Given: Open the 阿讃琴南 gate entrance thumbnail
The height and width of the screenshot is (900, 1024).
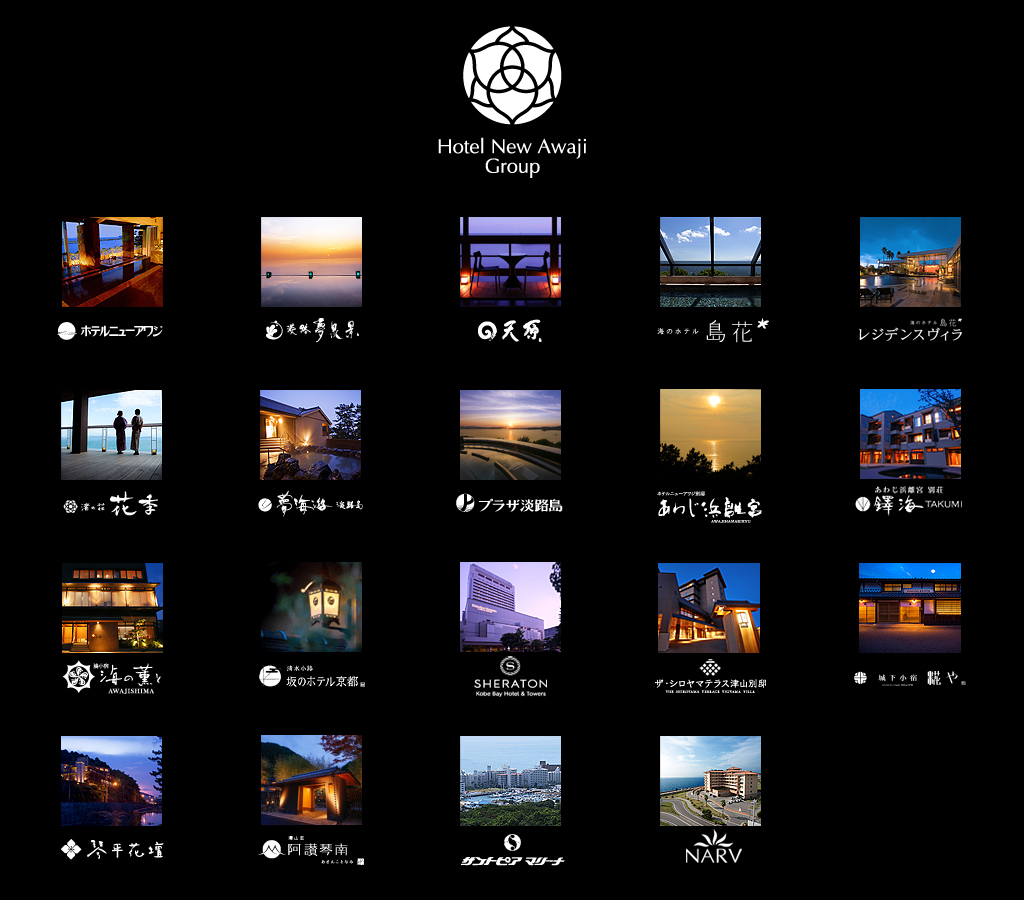Looking at the screenshot, I should [x=312, y=780].
